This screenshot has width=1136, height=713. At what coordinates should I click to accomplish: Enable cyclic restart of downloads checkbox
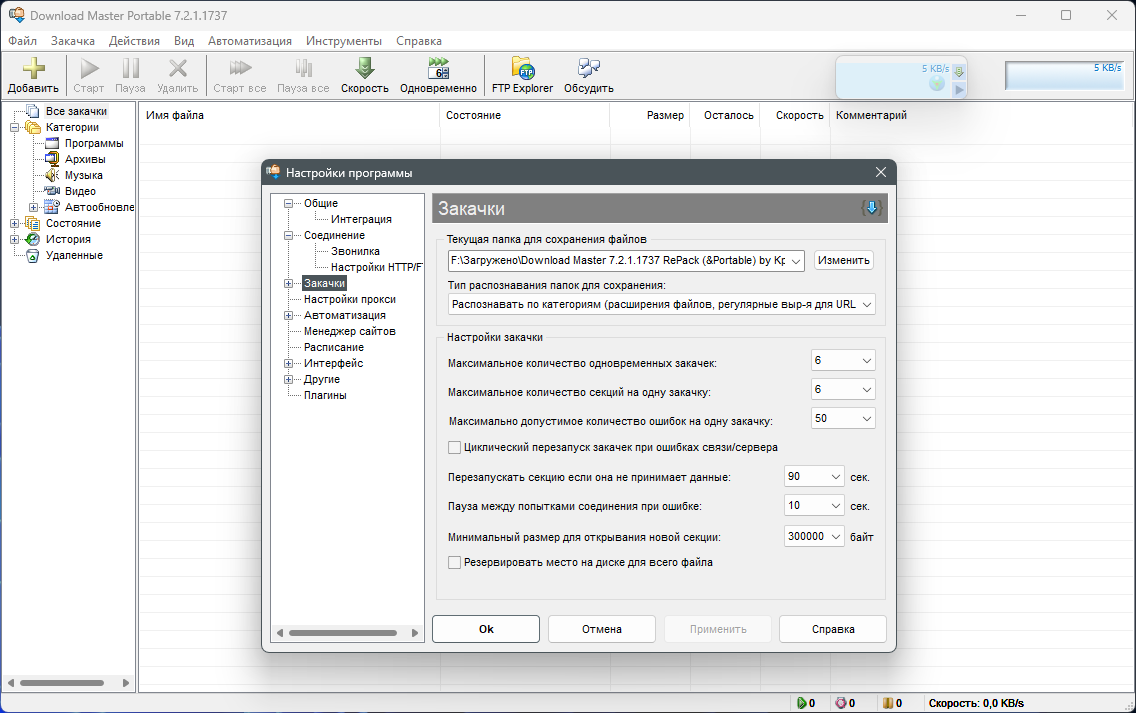[454, 448]
